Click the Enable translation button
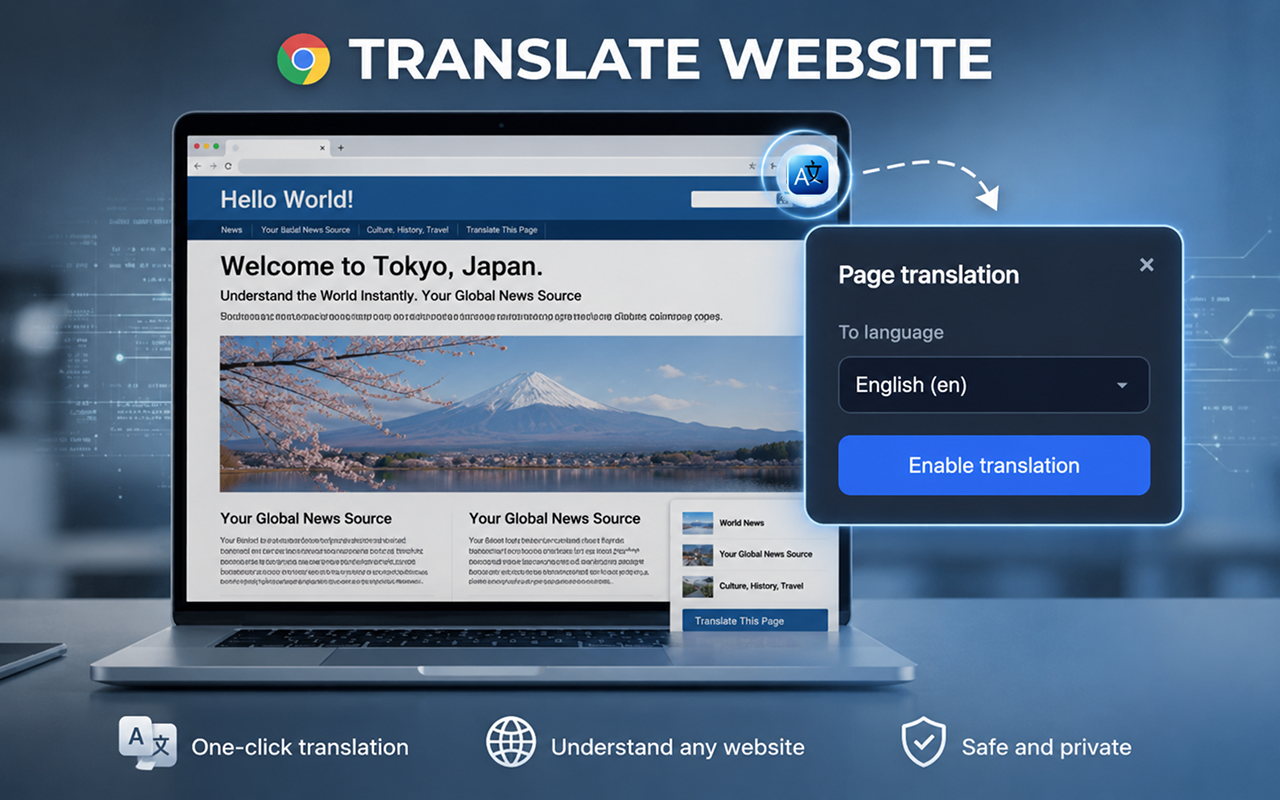The height and width of the screenshot is (800, 1280). 994,465
